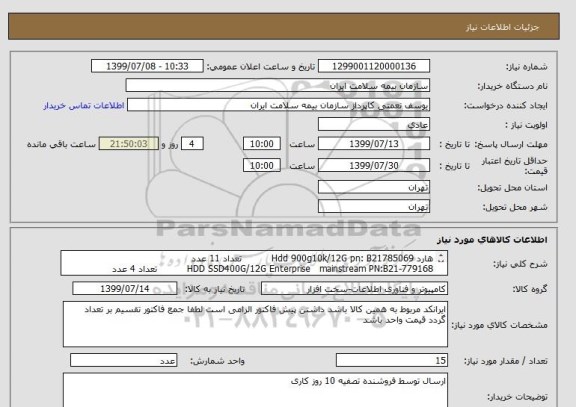Screen dimensions: 576x407
Task: Select the request creator field
Action: (x=278, y=105)
